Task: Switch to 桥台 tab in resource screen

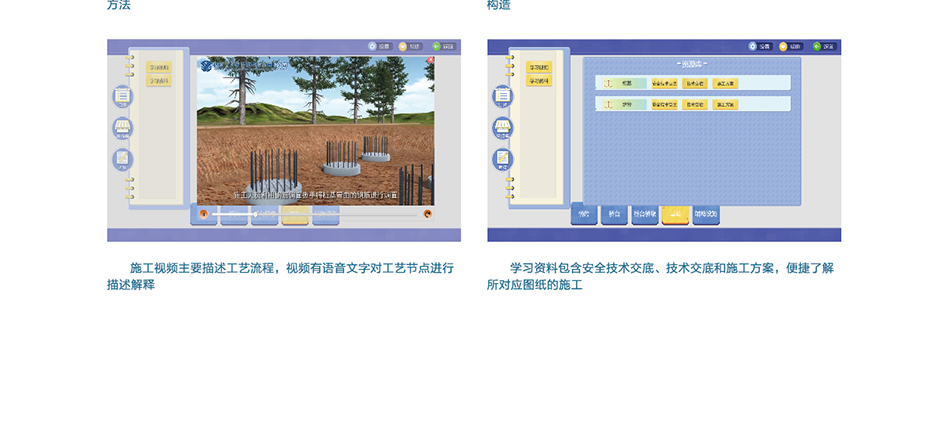Action: click(614, 214)
